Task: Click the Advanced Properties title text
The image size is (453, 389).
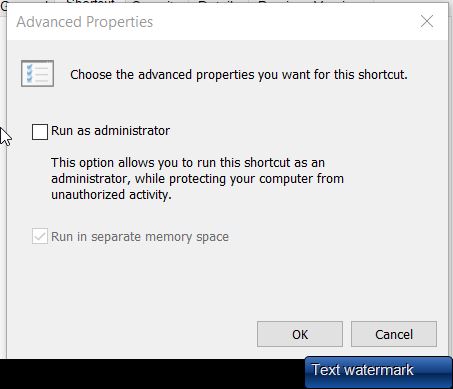Action: click(x=84, y=22)
